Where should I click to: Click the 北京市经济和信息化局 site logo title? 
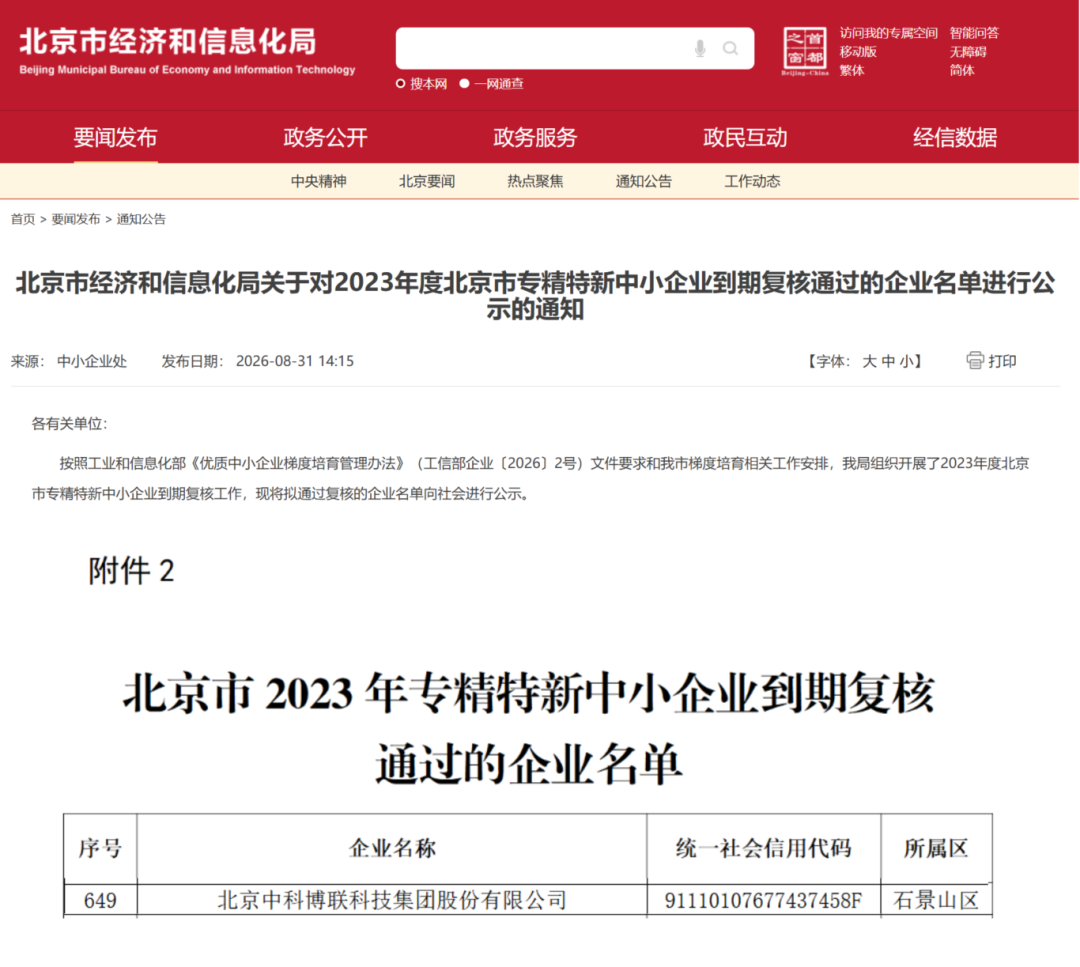(168, 41)
